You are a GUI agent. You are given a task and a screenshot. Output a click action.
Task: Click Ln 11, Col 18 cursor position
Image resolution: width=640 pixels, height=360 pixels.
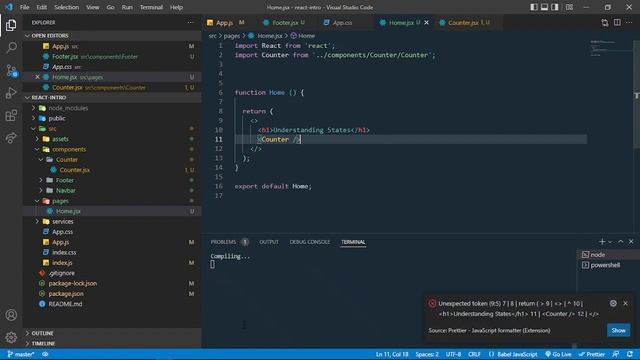[392, 354]
